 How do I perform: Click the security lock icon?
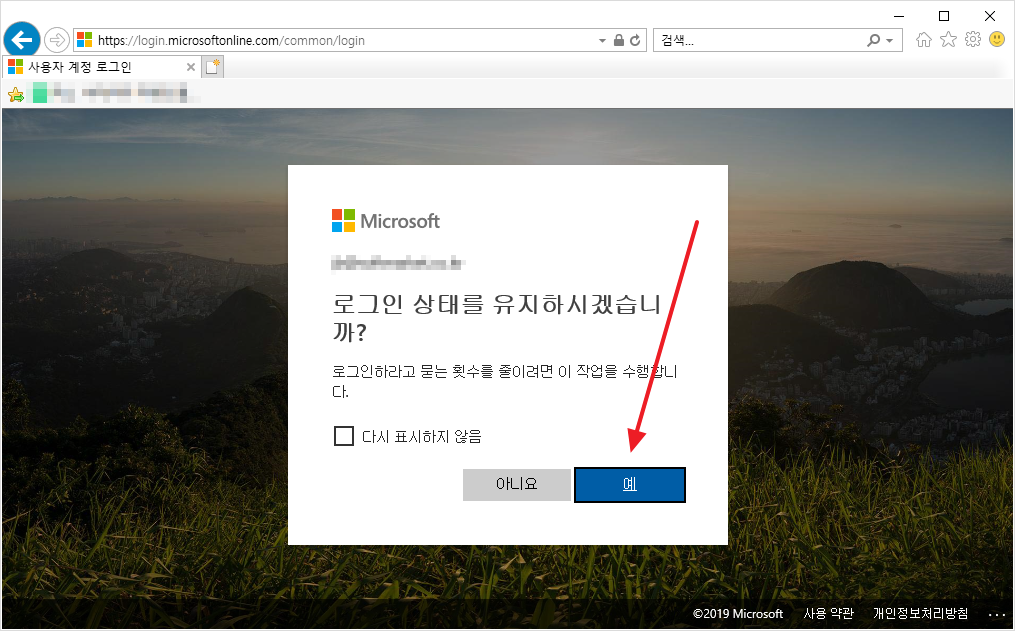[x=619, y=41]
